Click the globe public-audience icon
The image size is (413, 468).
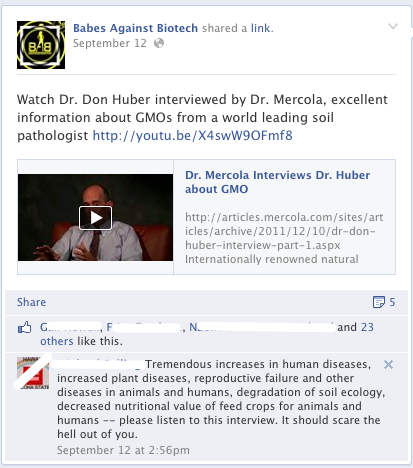(159, 43)
